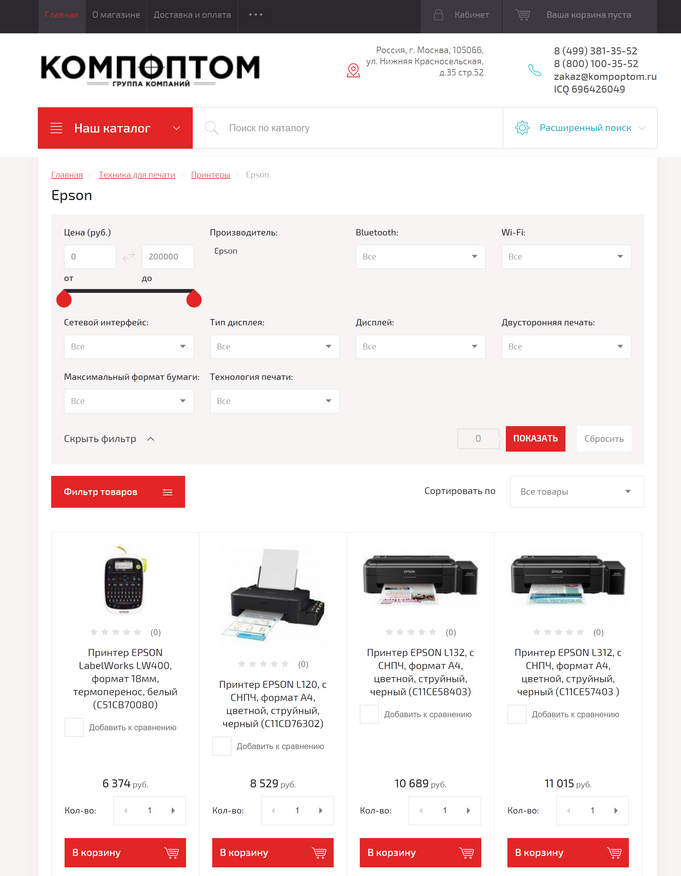The image size is (681, 876).
Task: Collapse filter via Скрыть фильтр
Action: click(109, 439)
